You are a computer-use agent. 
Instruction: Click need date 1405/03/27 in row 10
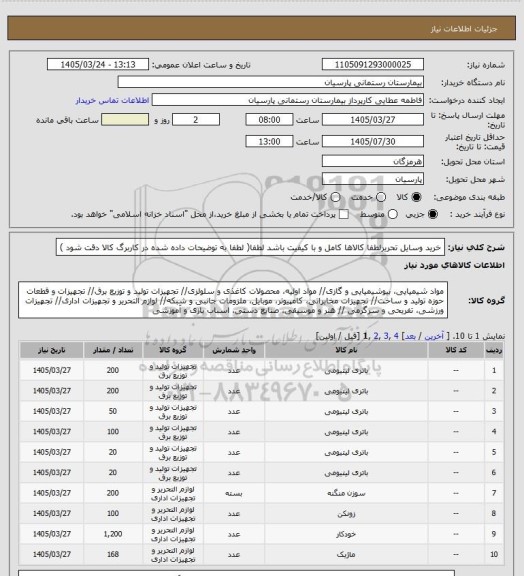51,554
